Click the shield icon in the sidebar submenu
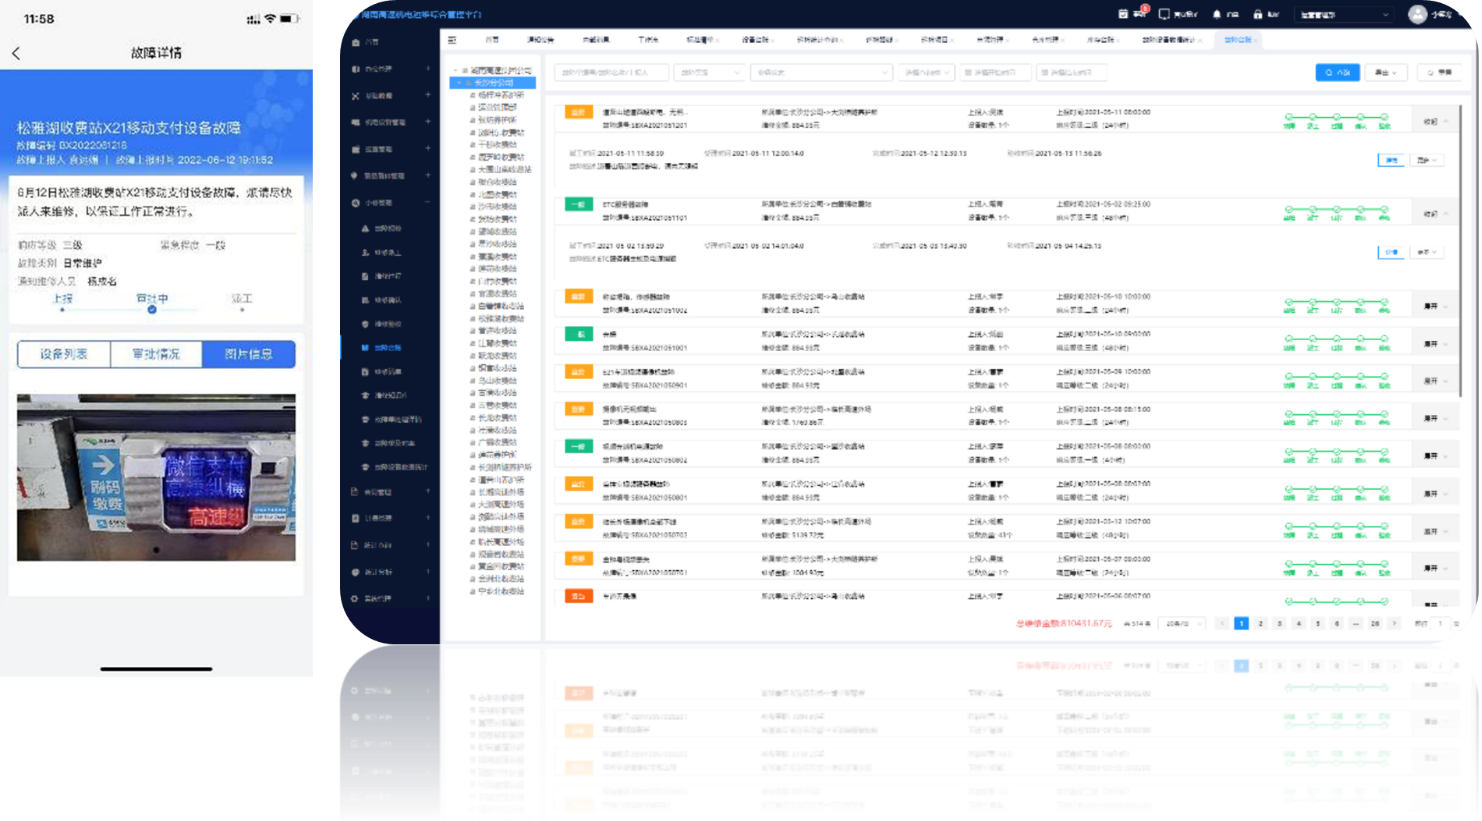The image size is (1482, 821). point(365,324)
